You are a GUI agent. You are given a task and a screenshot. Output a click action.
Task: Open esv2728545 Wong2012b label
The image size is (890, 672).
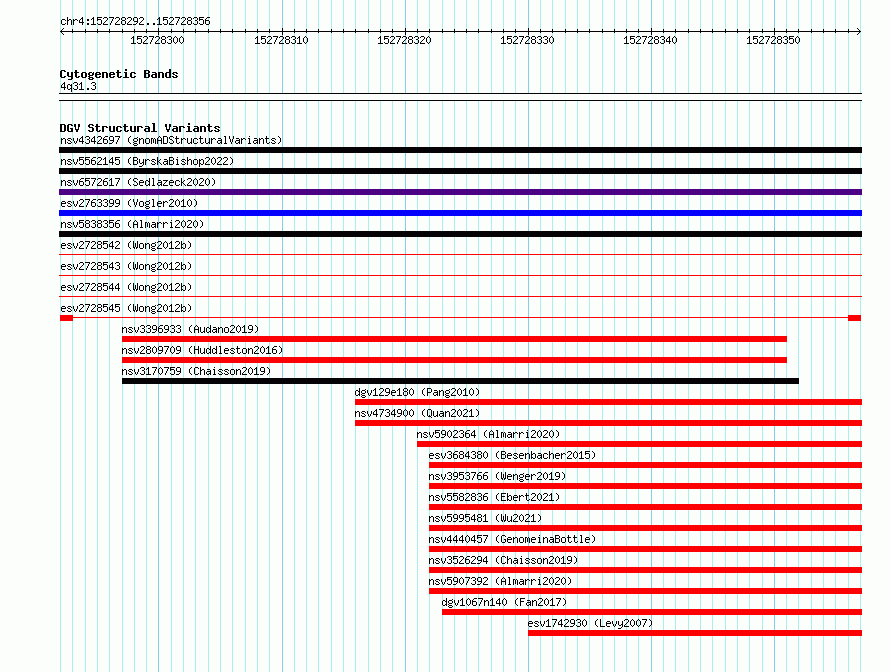[126, 308]
